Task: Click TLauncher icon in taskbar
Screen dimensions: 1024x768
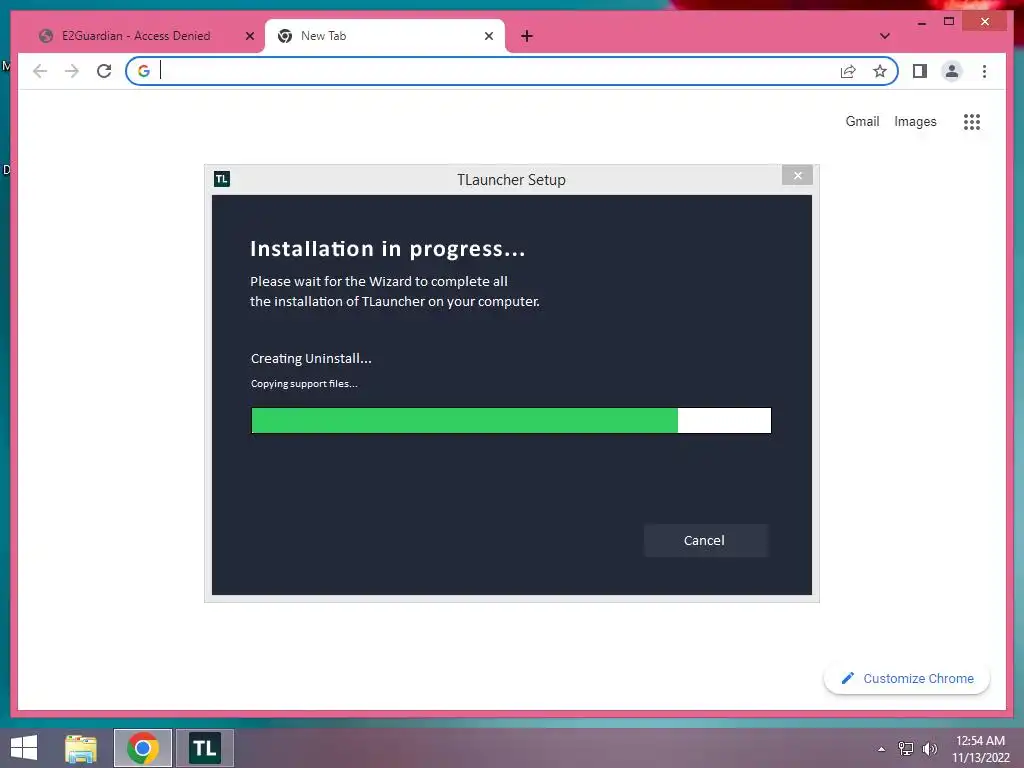Action: tap(205, 748)
